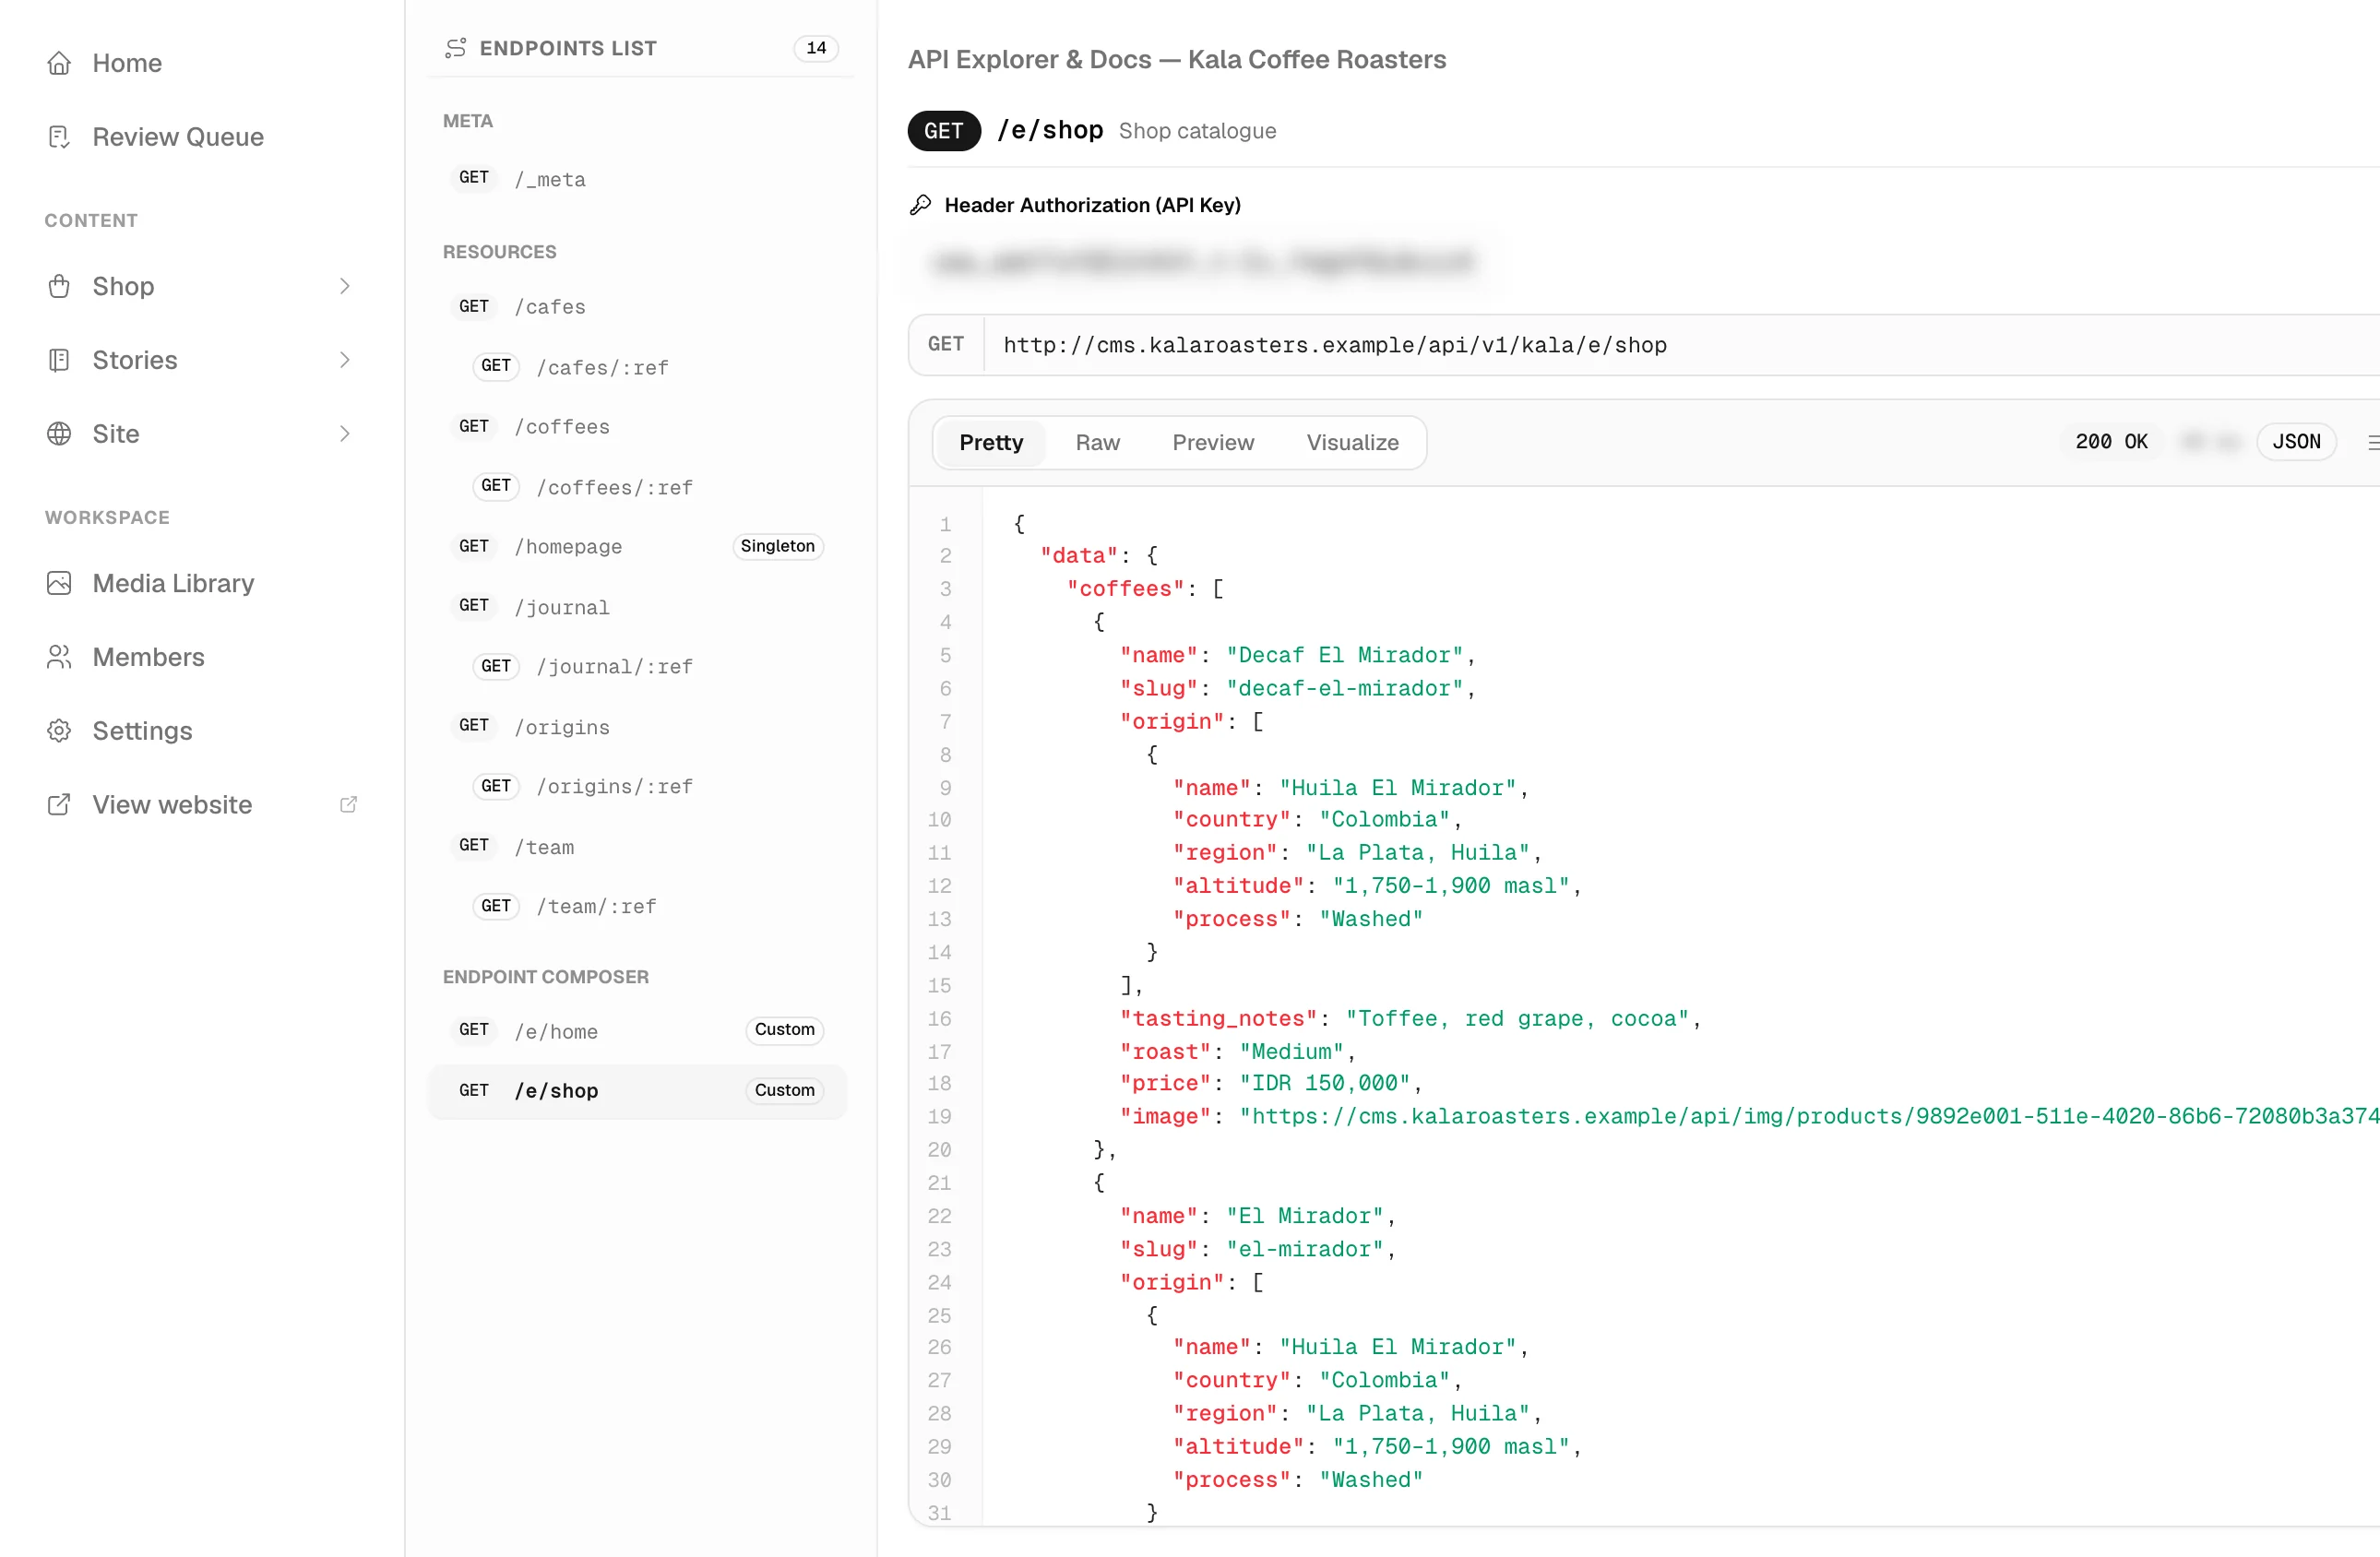
Task: Click the Site globe icon
Action: coord(59,434)
